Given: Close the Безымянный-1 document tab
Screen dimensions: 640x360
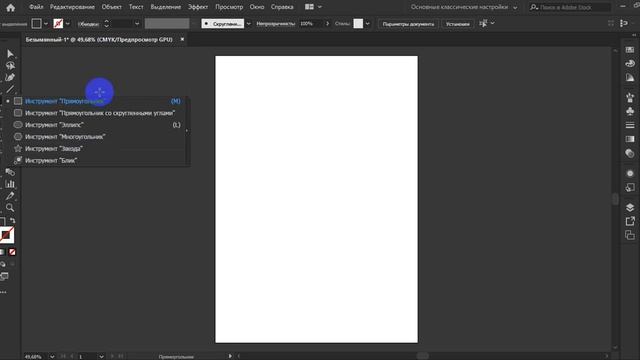Looking at the screenshot, I should (182, 39).
